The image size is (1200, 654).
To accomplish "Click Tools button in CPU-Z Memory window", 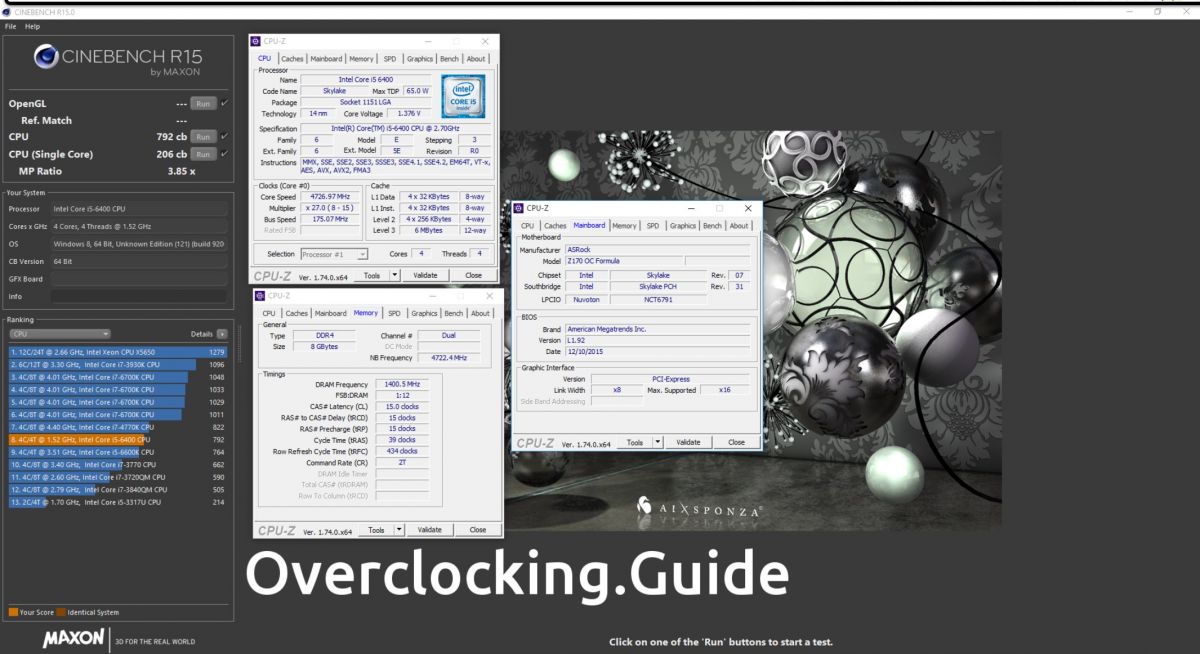I will click(376, 530).
